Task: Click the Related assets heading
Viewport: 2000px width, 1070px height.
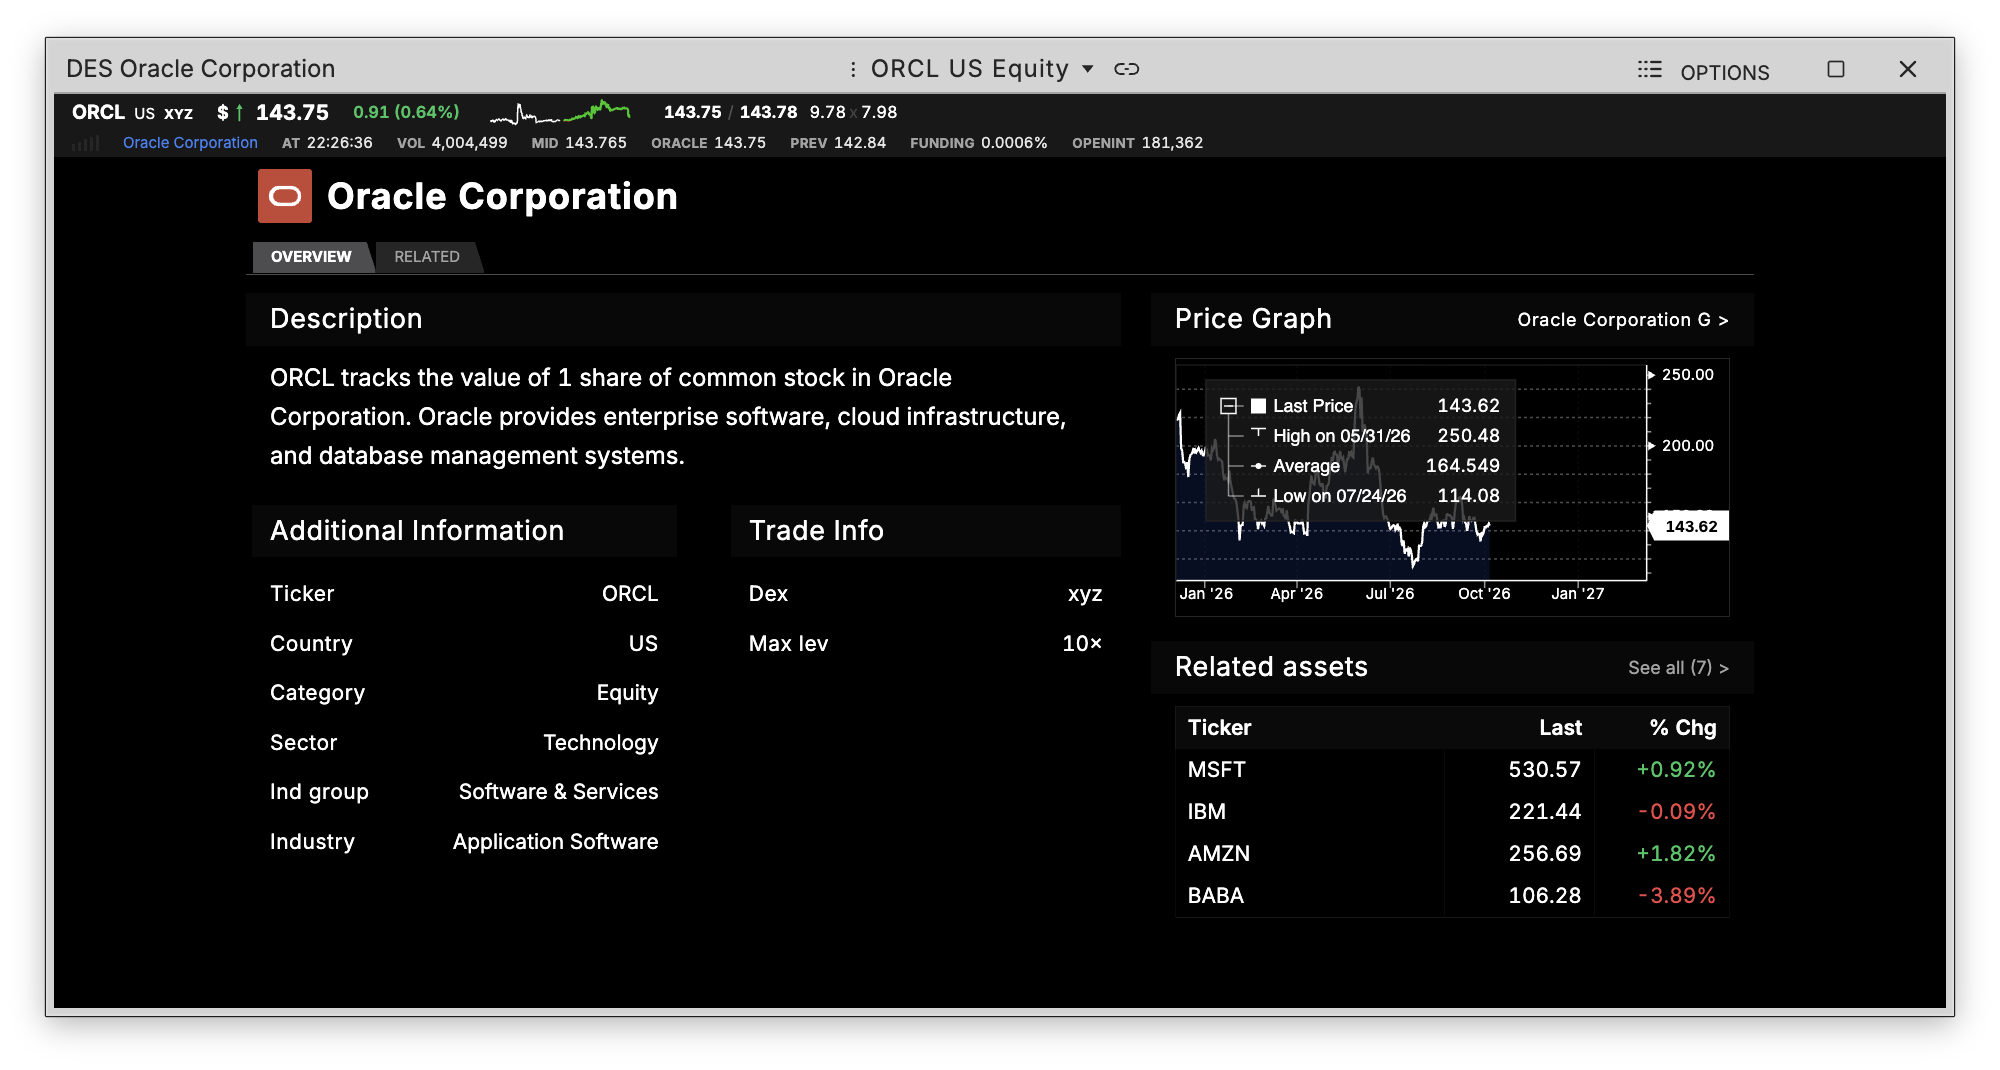Action: coord(1271,667)
